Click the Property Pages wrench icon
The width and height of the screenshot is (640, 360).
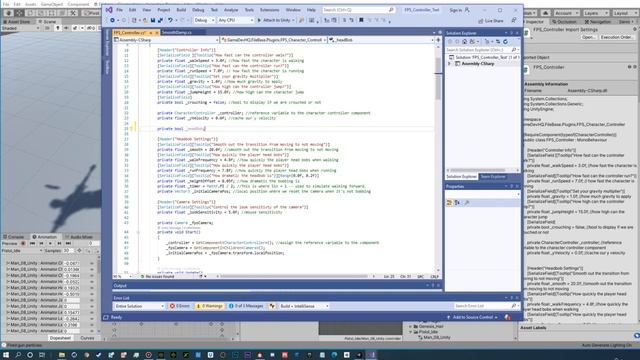467,202
